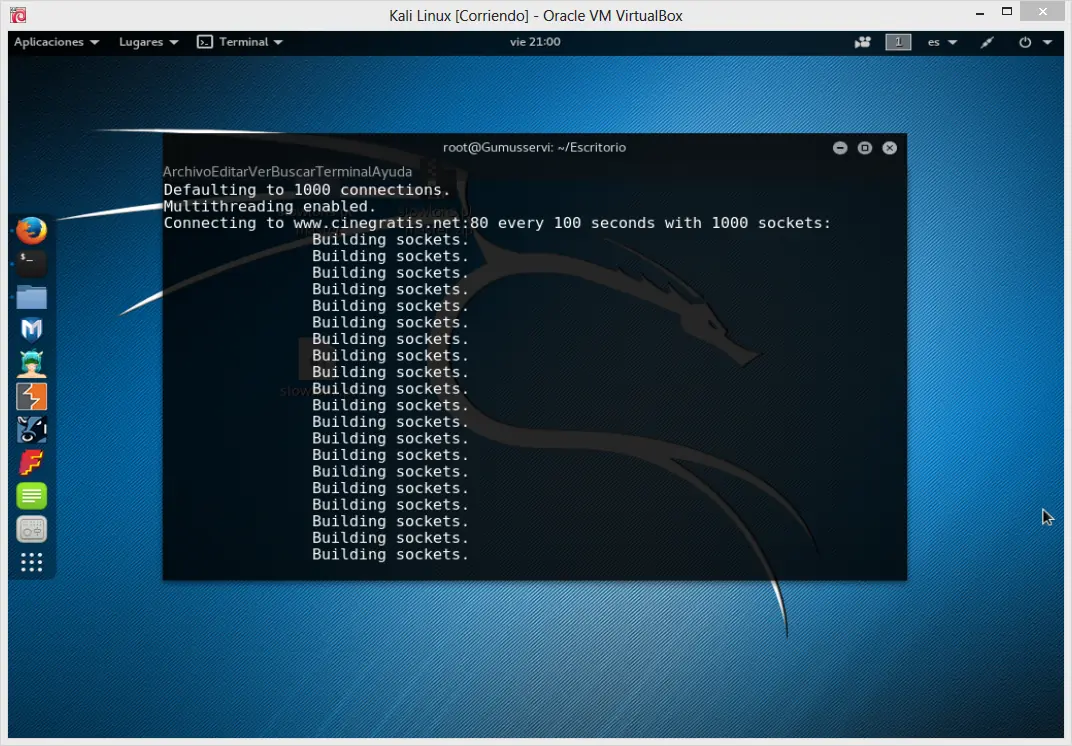Close the root@Gumusservi terminal window

(x=889, y=148)
